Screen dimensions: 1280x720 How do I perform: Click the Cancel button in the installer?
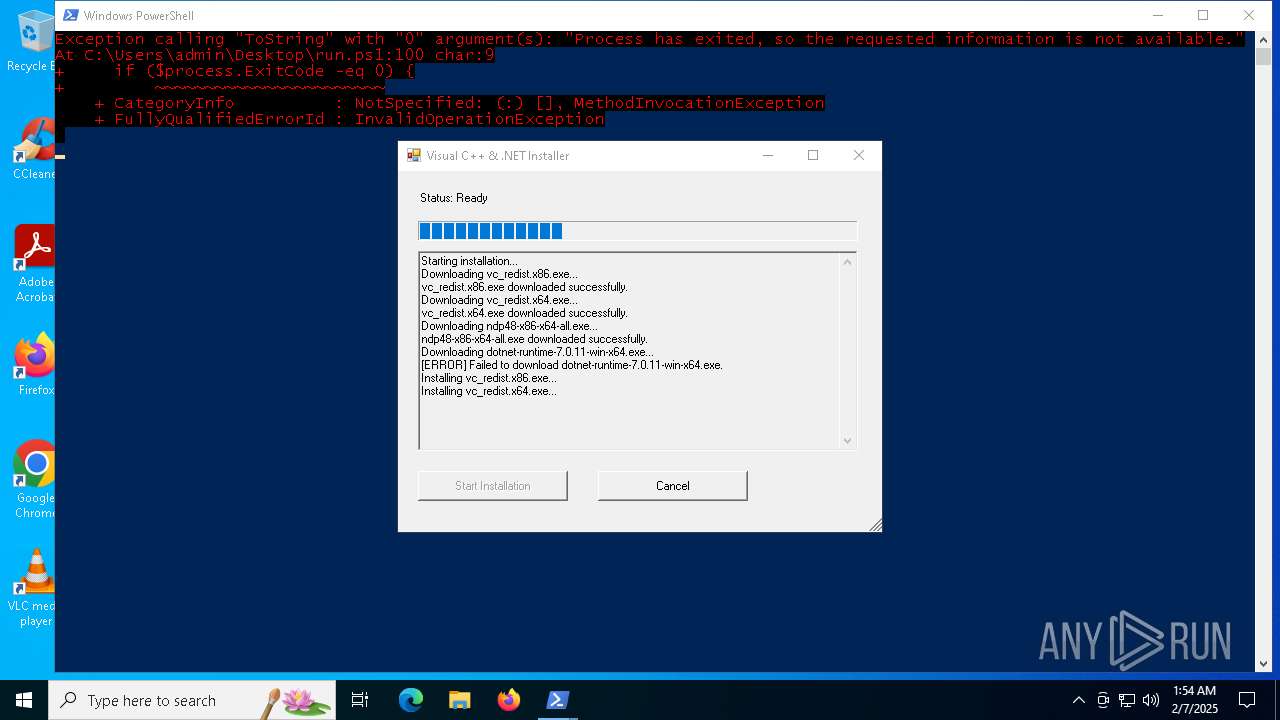tap(672, 485)
